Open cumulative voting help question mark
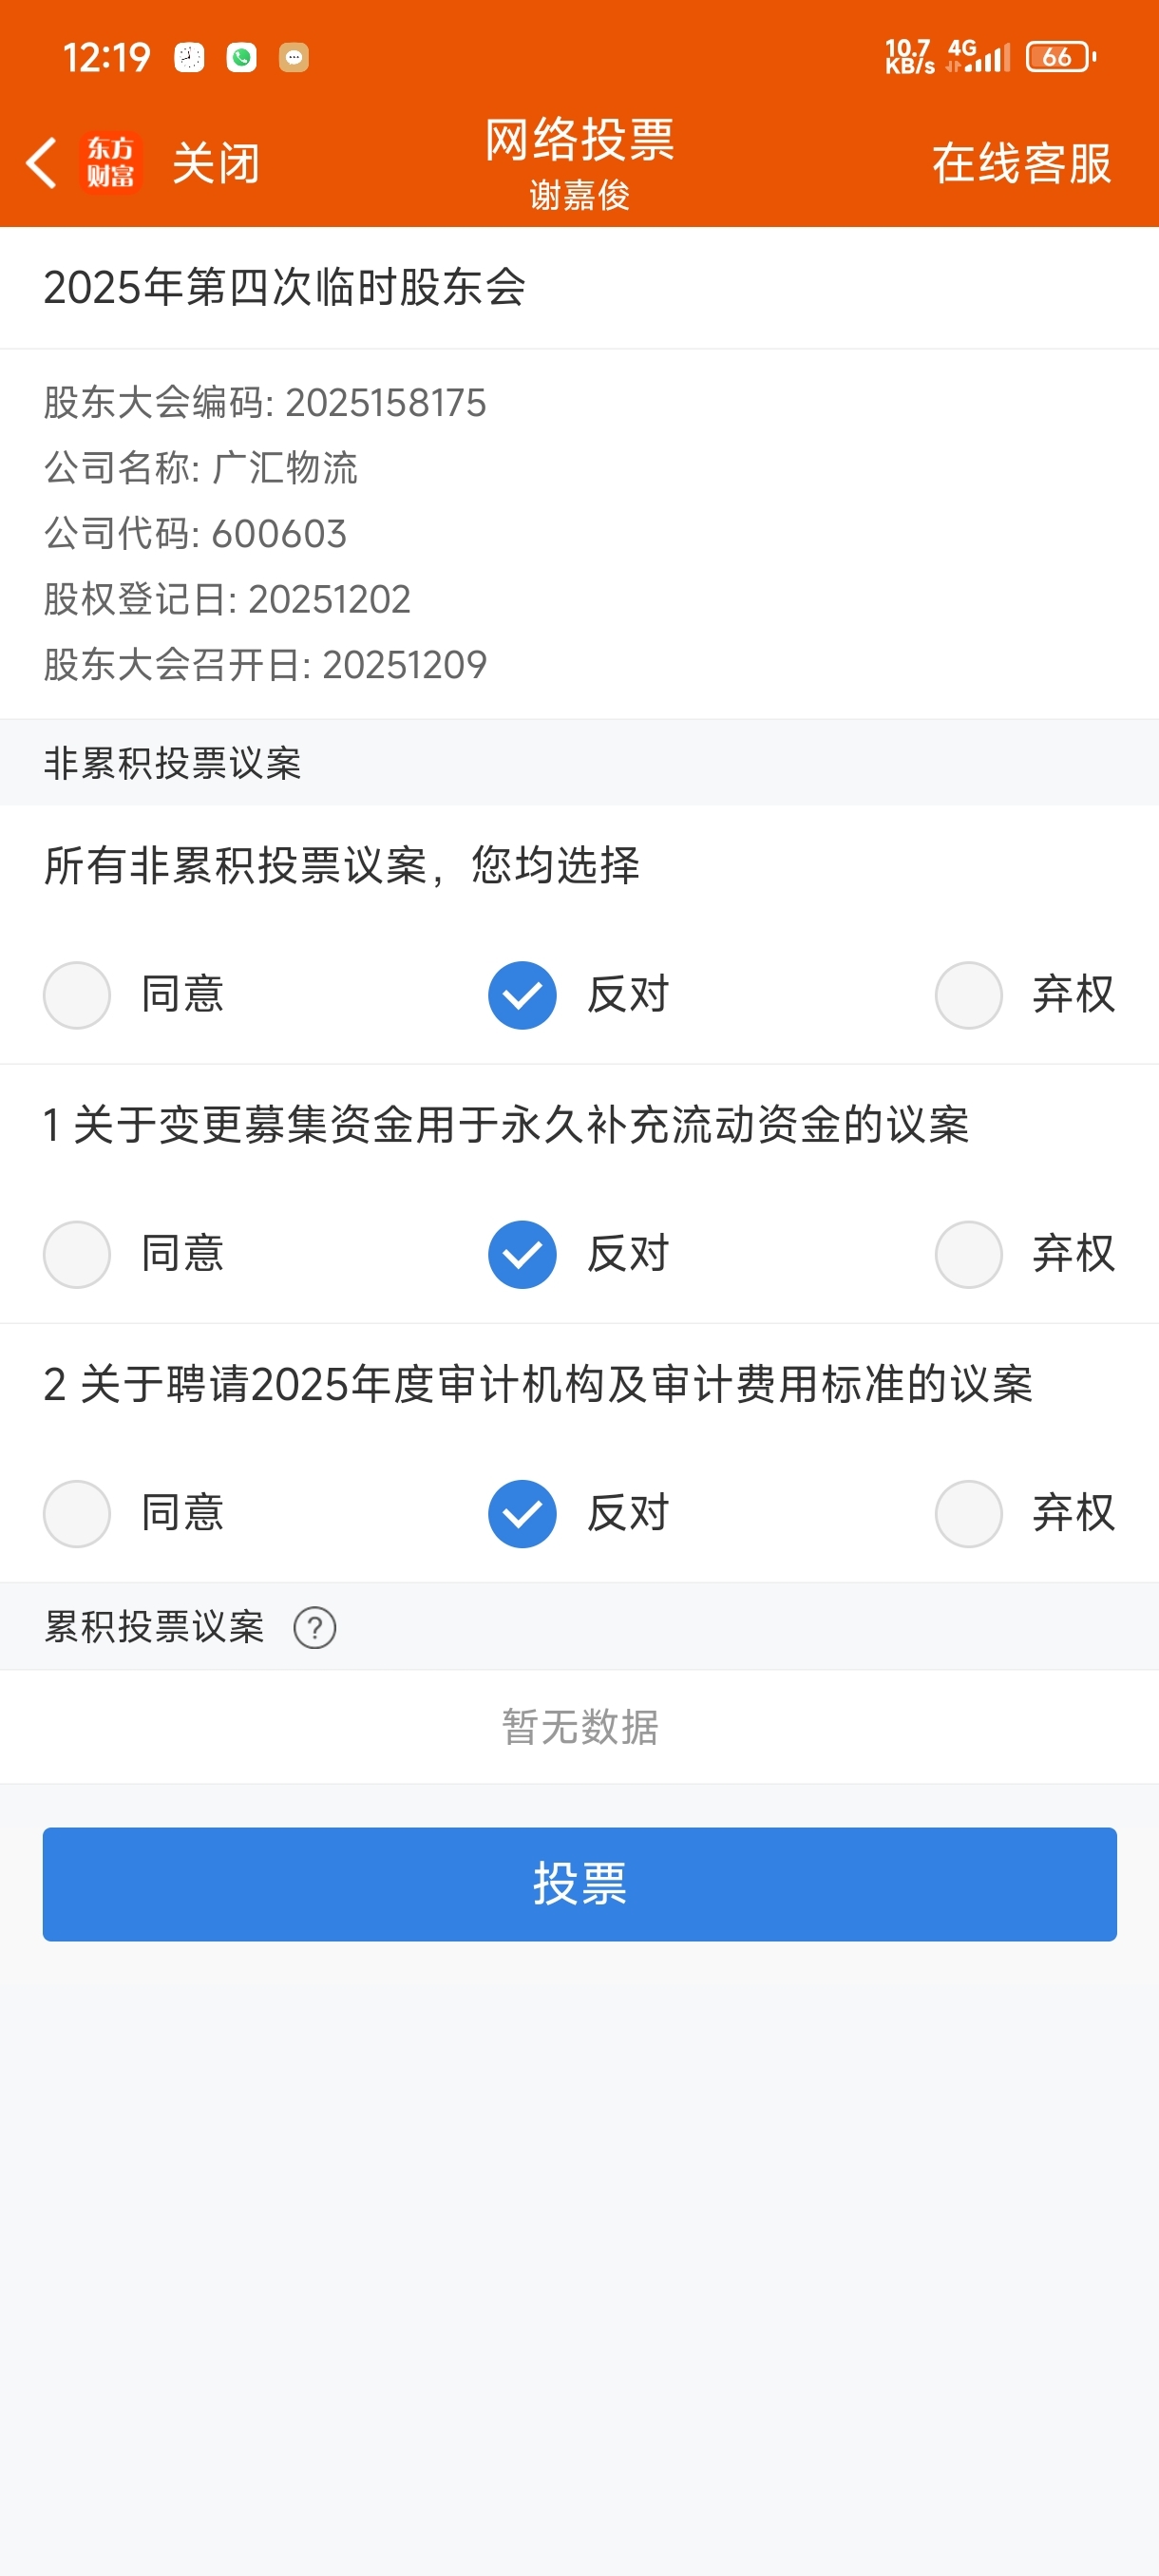The image size is (1159, 2576). (x=314, y=1628)
